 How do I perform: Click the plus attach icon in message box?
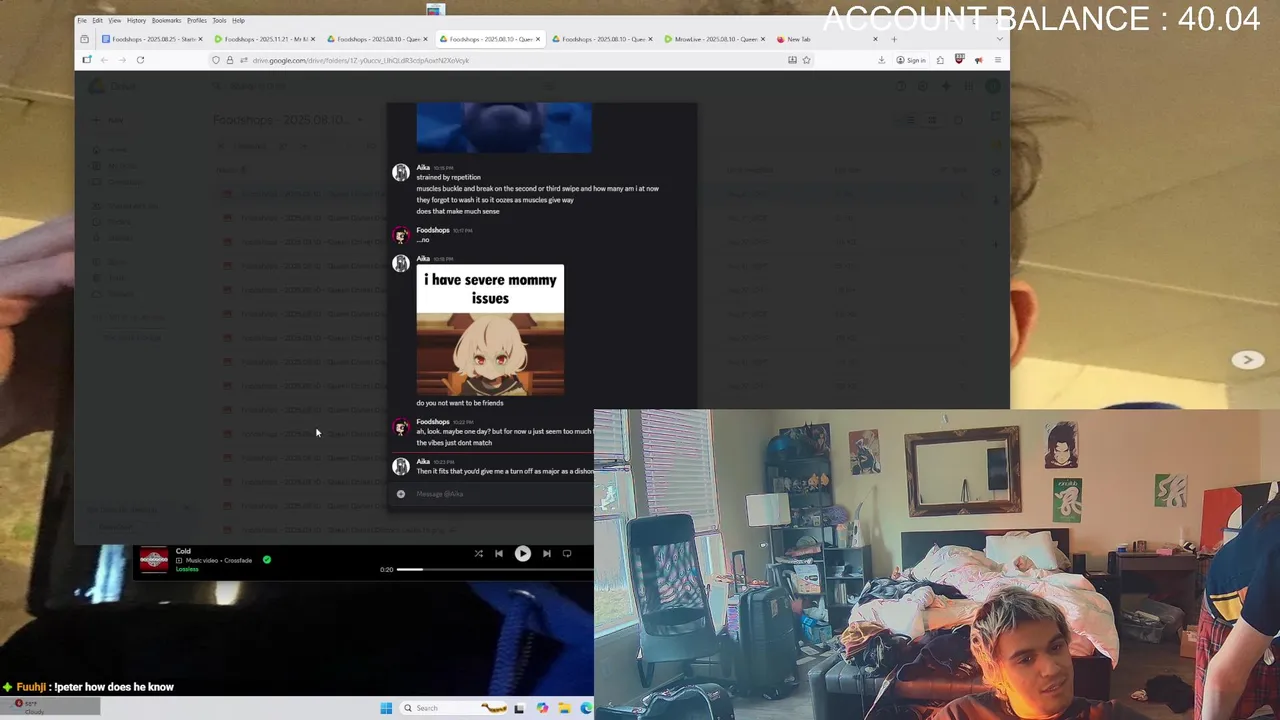401,494
